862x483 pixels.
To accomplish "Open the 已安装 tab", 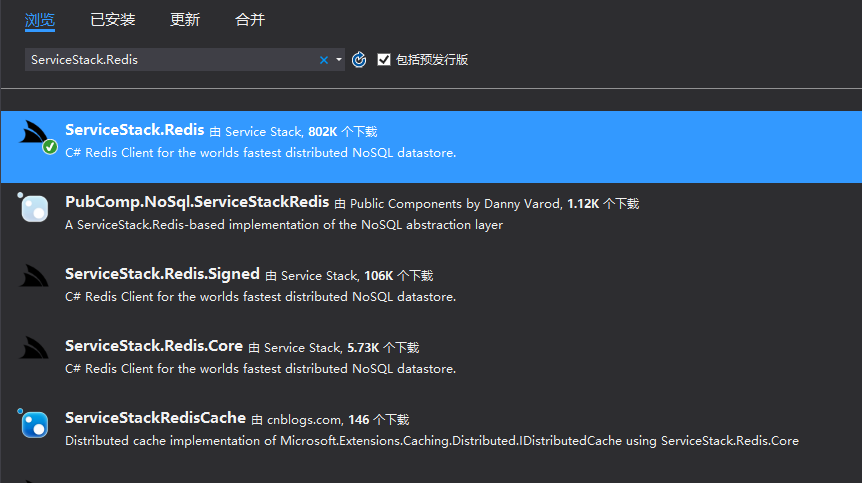I will point(113,20).
